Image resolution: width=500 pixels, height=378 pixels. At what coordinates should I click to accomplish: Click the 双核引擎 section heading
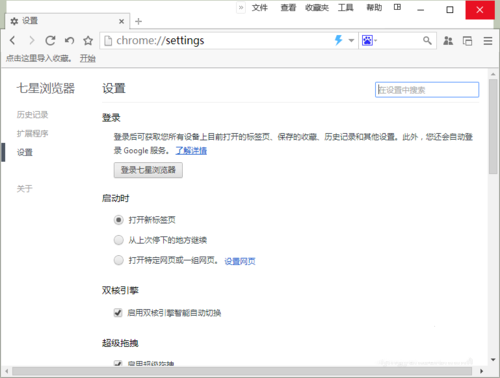pyautogui.click(x=120, y=290)
